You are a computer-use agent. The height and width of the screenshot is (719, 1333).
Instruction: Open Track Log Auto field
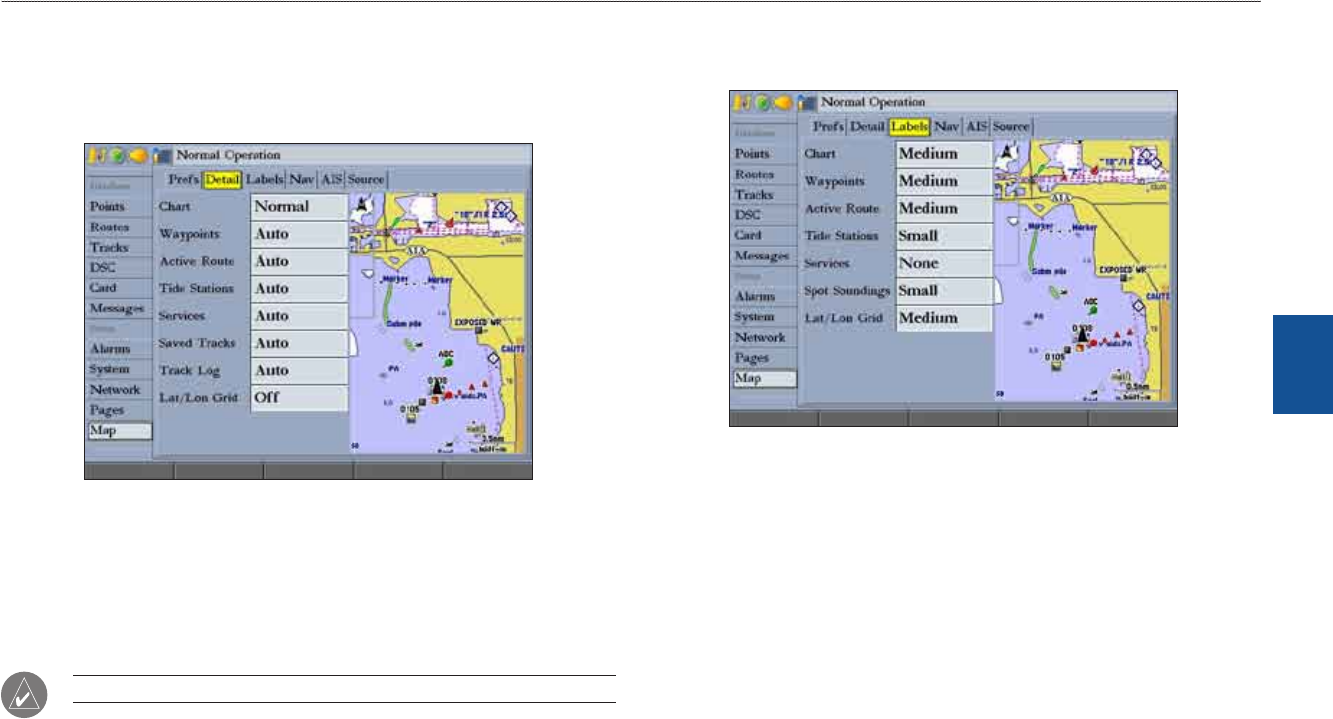pos(299,369)
